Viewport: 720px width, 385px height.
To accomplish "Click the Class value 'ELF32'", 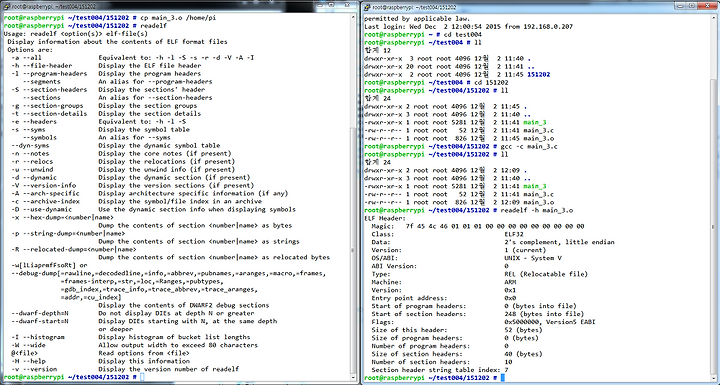I will 513,234.
